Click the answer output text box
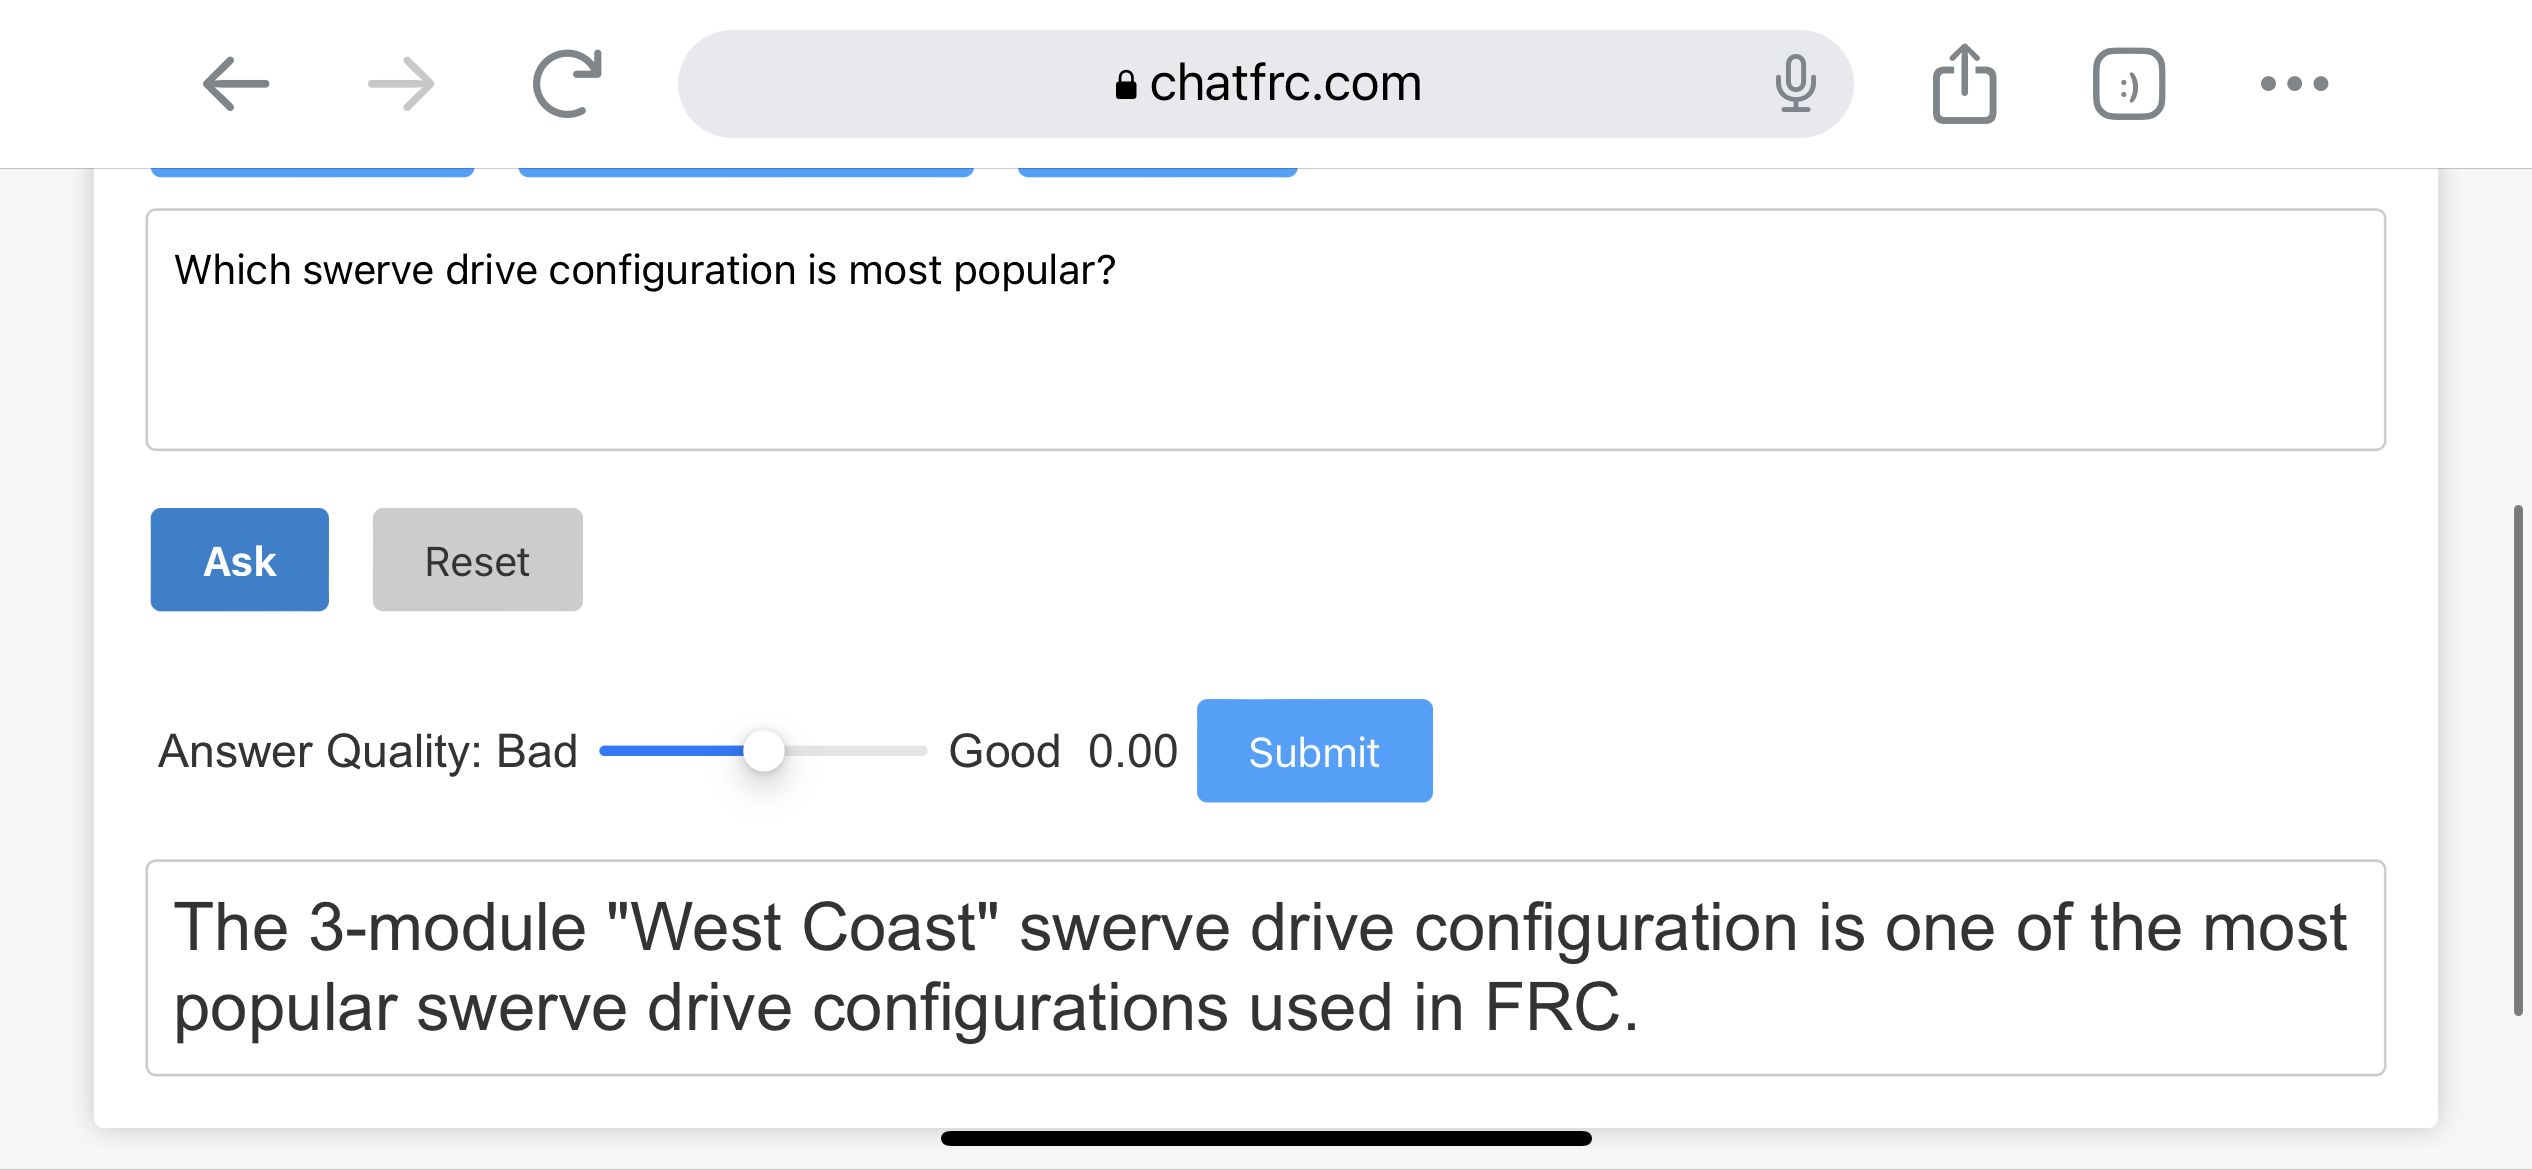This screenshot has width=2532, height=1170. tap(1265, 968)
